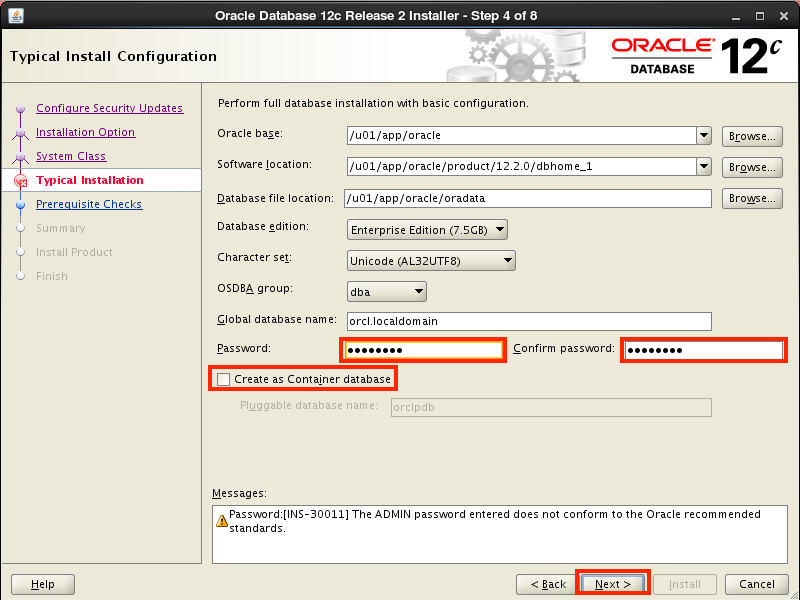Close the Oracle installer window

(x=784, y=16)
